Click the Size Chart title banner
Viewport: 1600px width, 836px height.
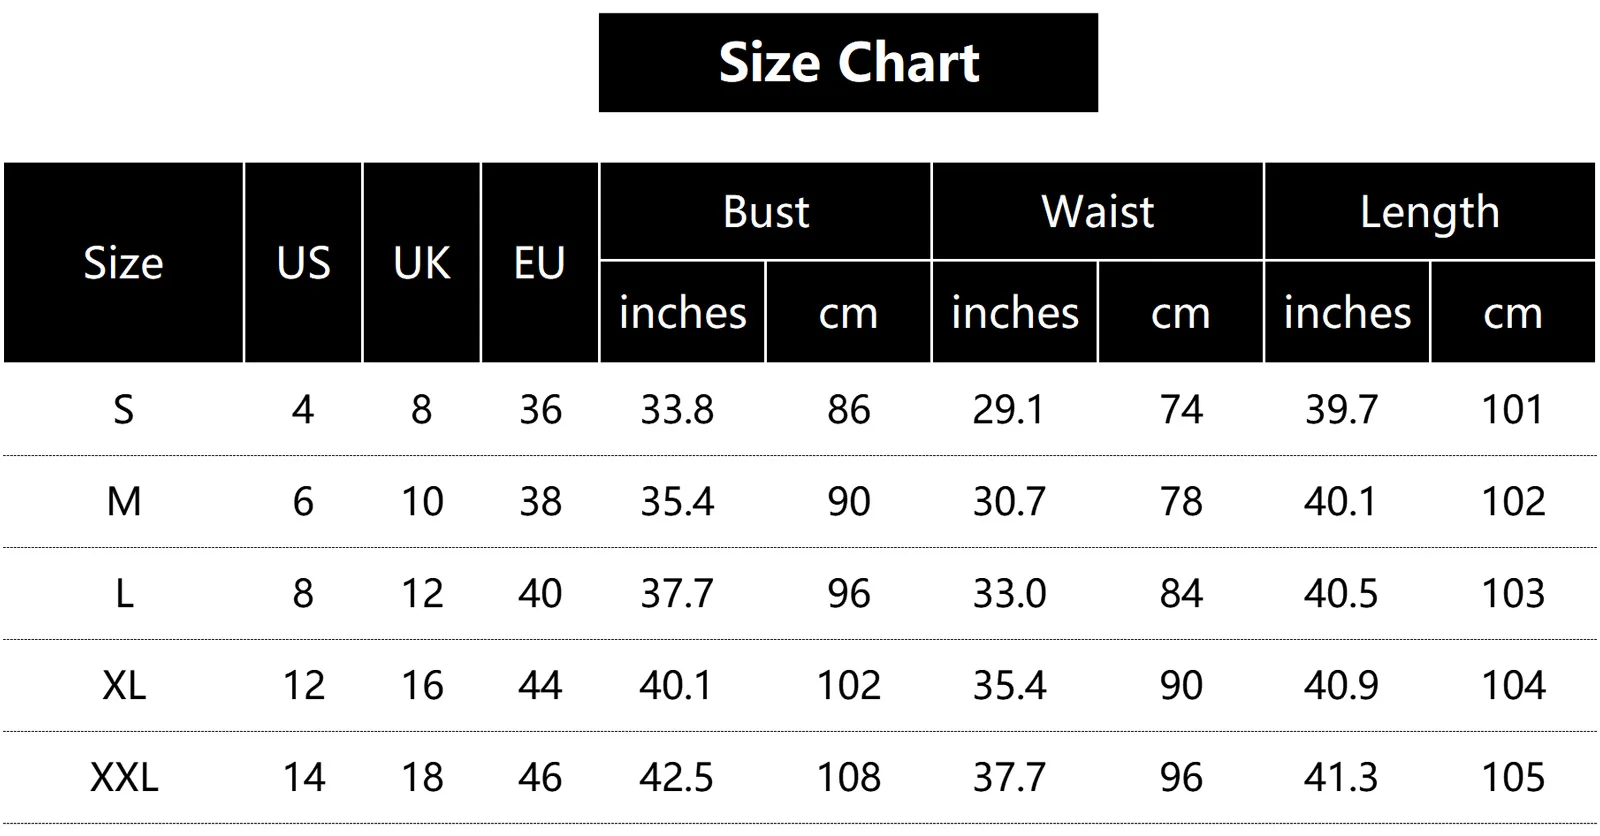848,62
